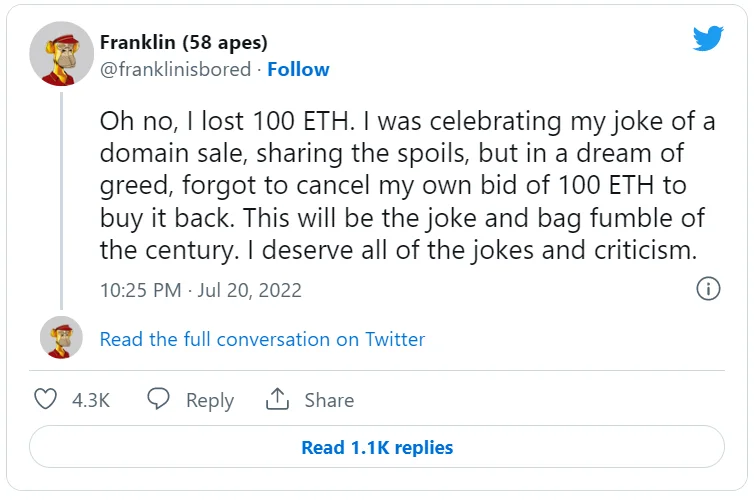Click the Share upload arrow icon
This screenshot has height=500, width=754.
[x=277, y=399]
